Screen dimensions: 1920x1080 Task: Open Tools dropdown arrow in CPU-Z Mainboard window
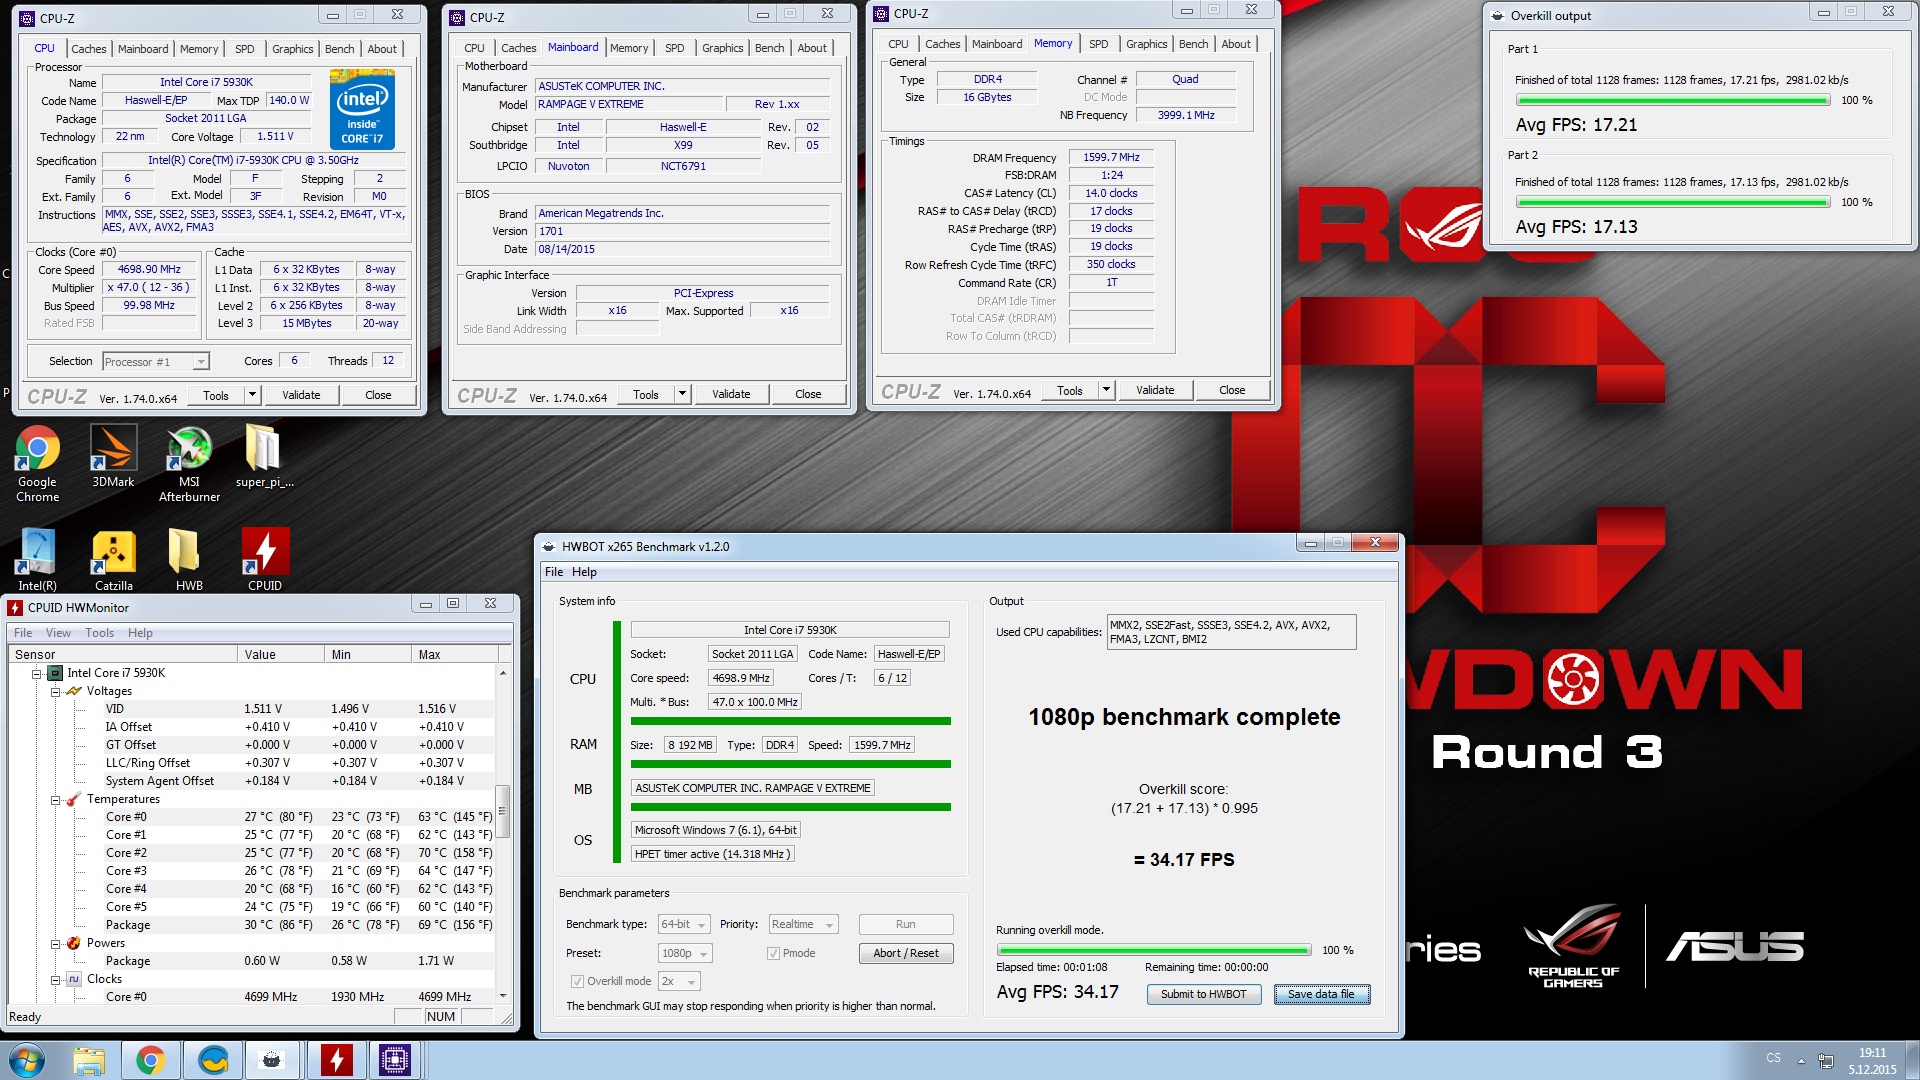pos(683,394)
